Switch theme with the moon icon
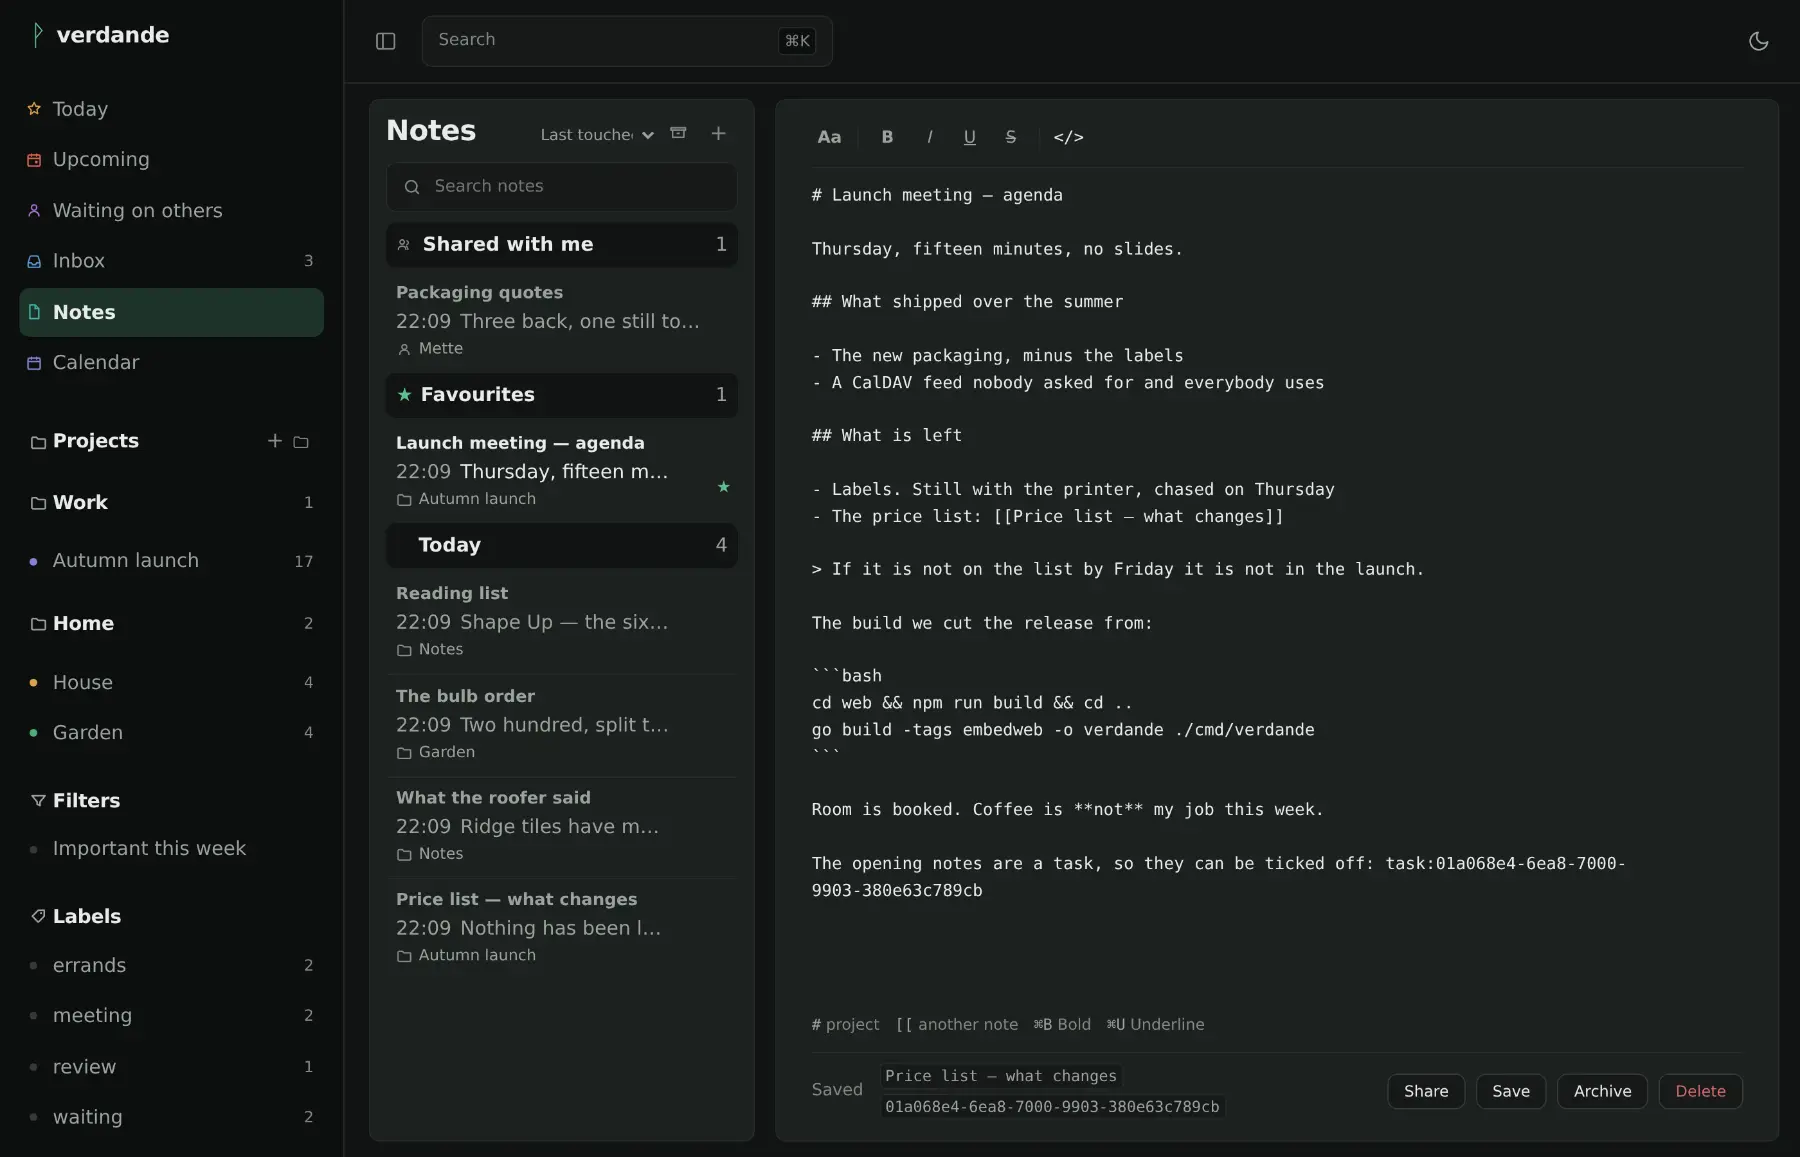 click(1758, 41)
